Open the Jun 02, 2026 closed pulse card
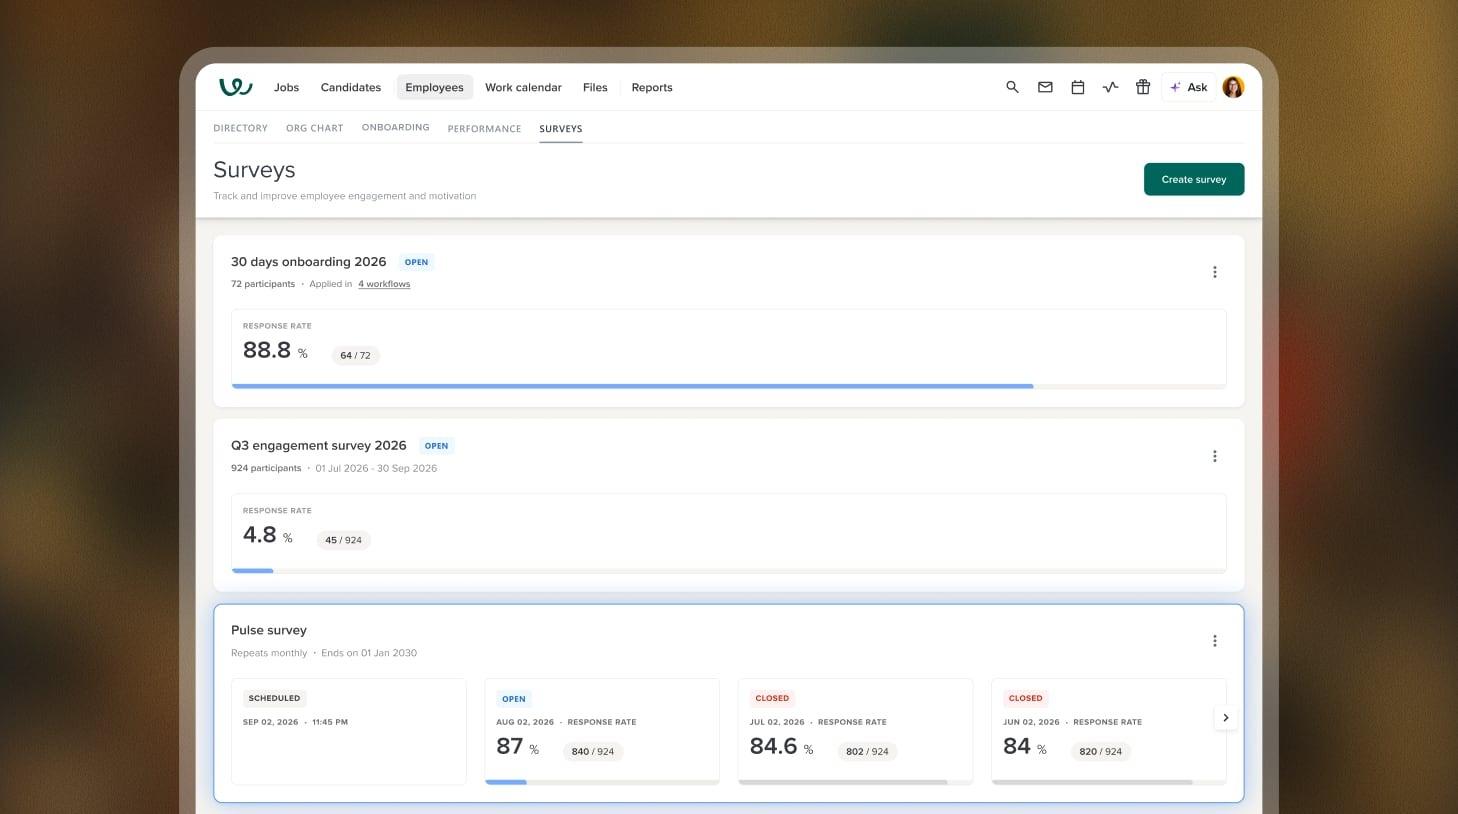1458x814 pixels. point(1109,732)
